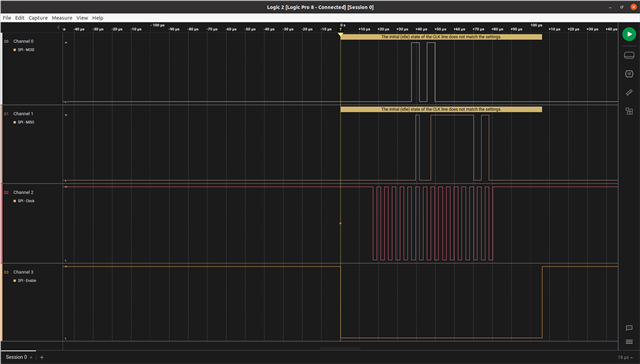The width and height of the screenshot is (640, 364).
Task: Select the Session 0 tab
Action: [x=16, y=357]
